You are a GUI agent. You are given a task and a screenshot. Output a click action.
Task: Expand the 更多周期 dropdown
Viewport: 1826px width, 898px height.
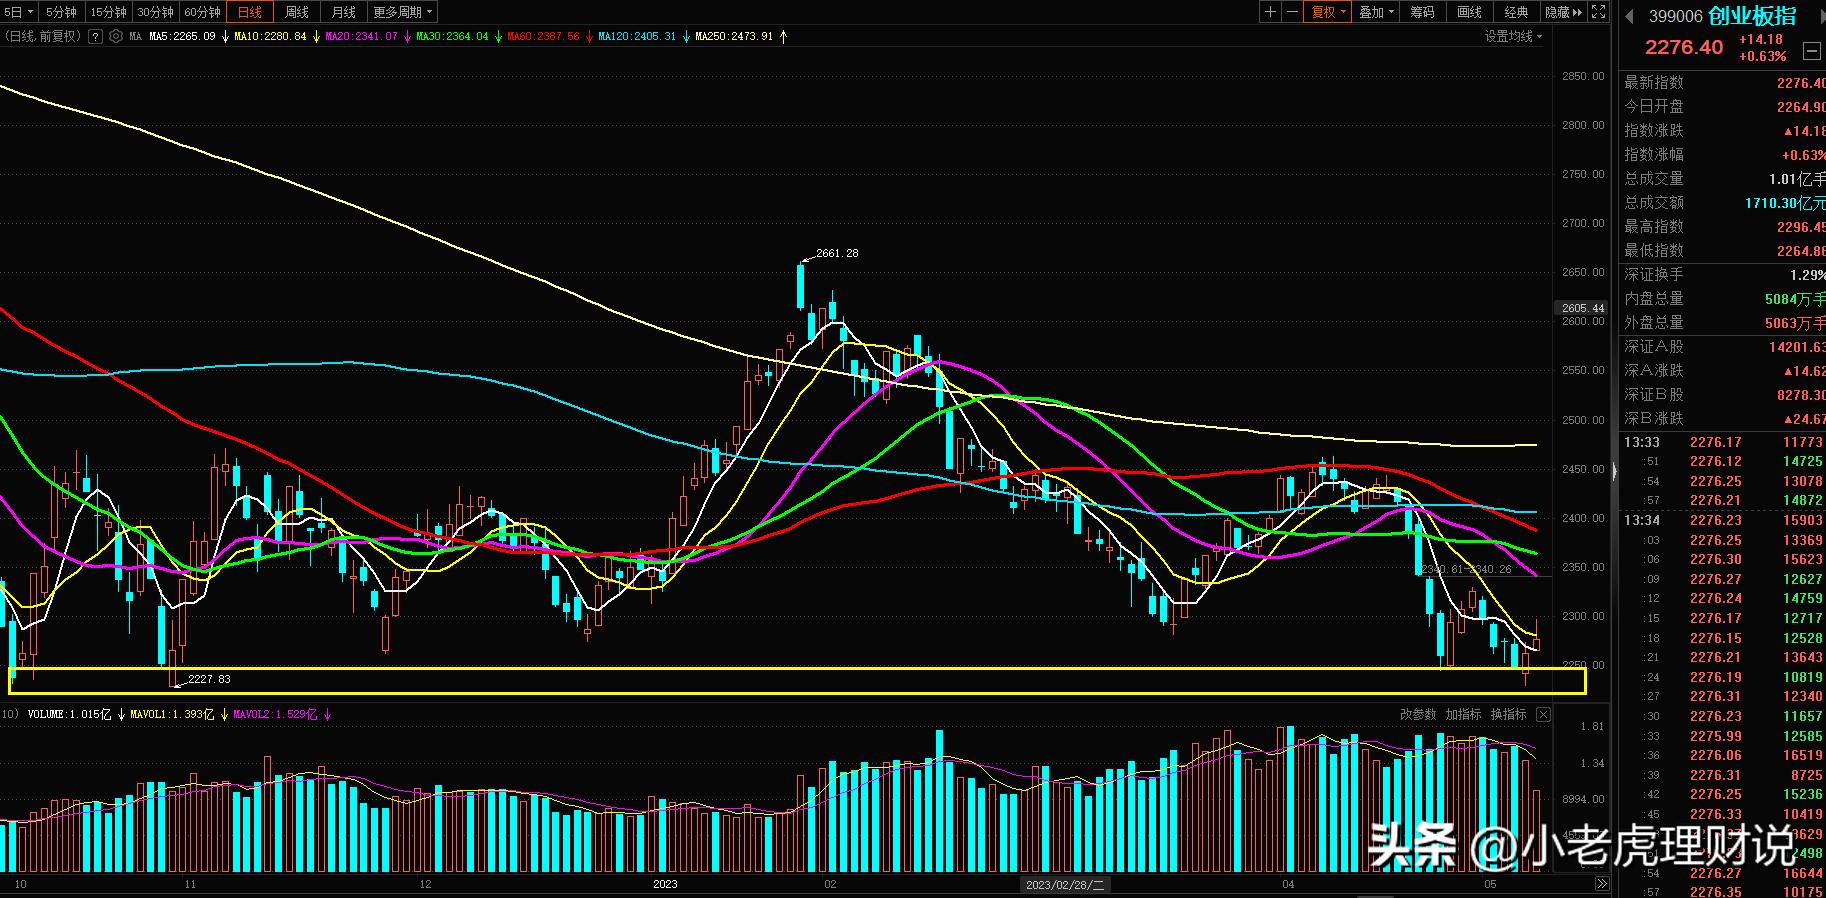tap(402, 12)
